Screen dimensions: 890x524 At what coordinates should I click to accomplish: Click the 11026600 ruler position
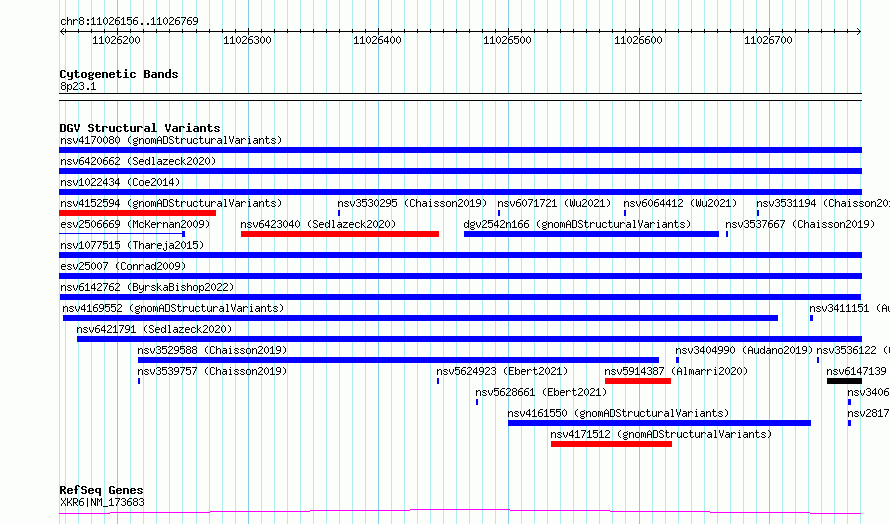point(639,40)
